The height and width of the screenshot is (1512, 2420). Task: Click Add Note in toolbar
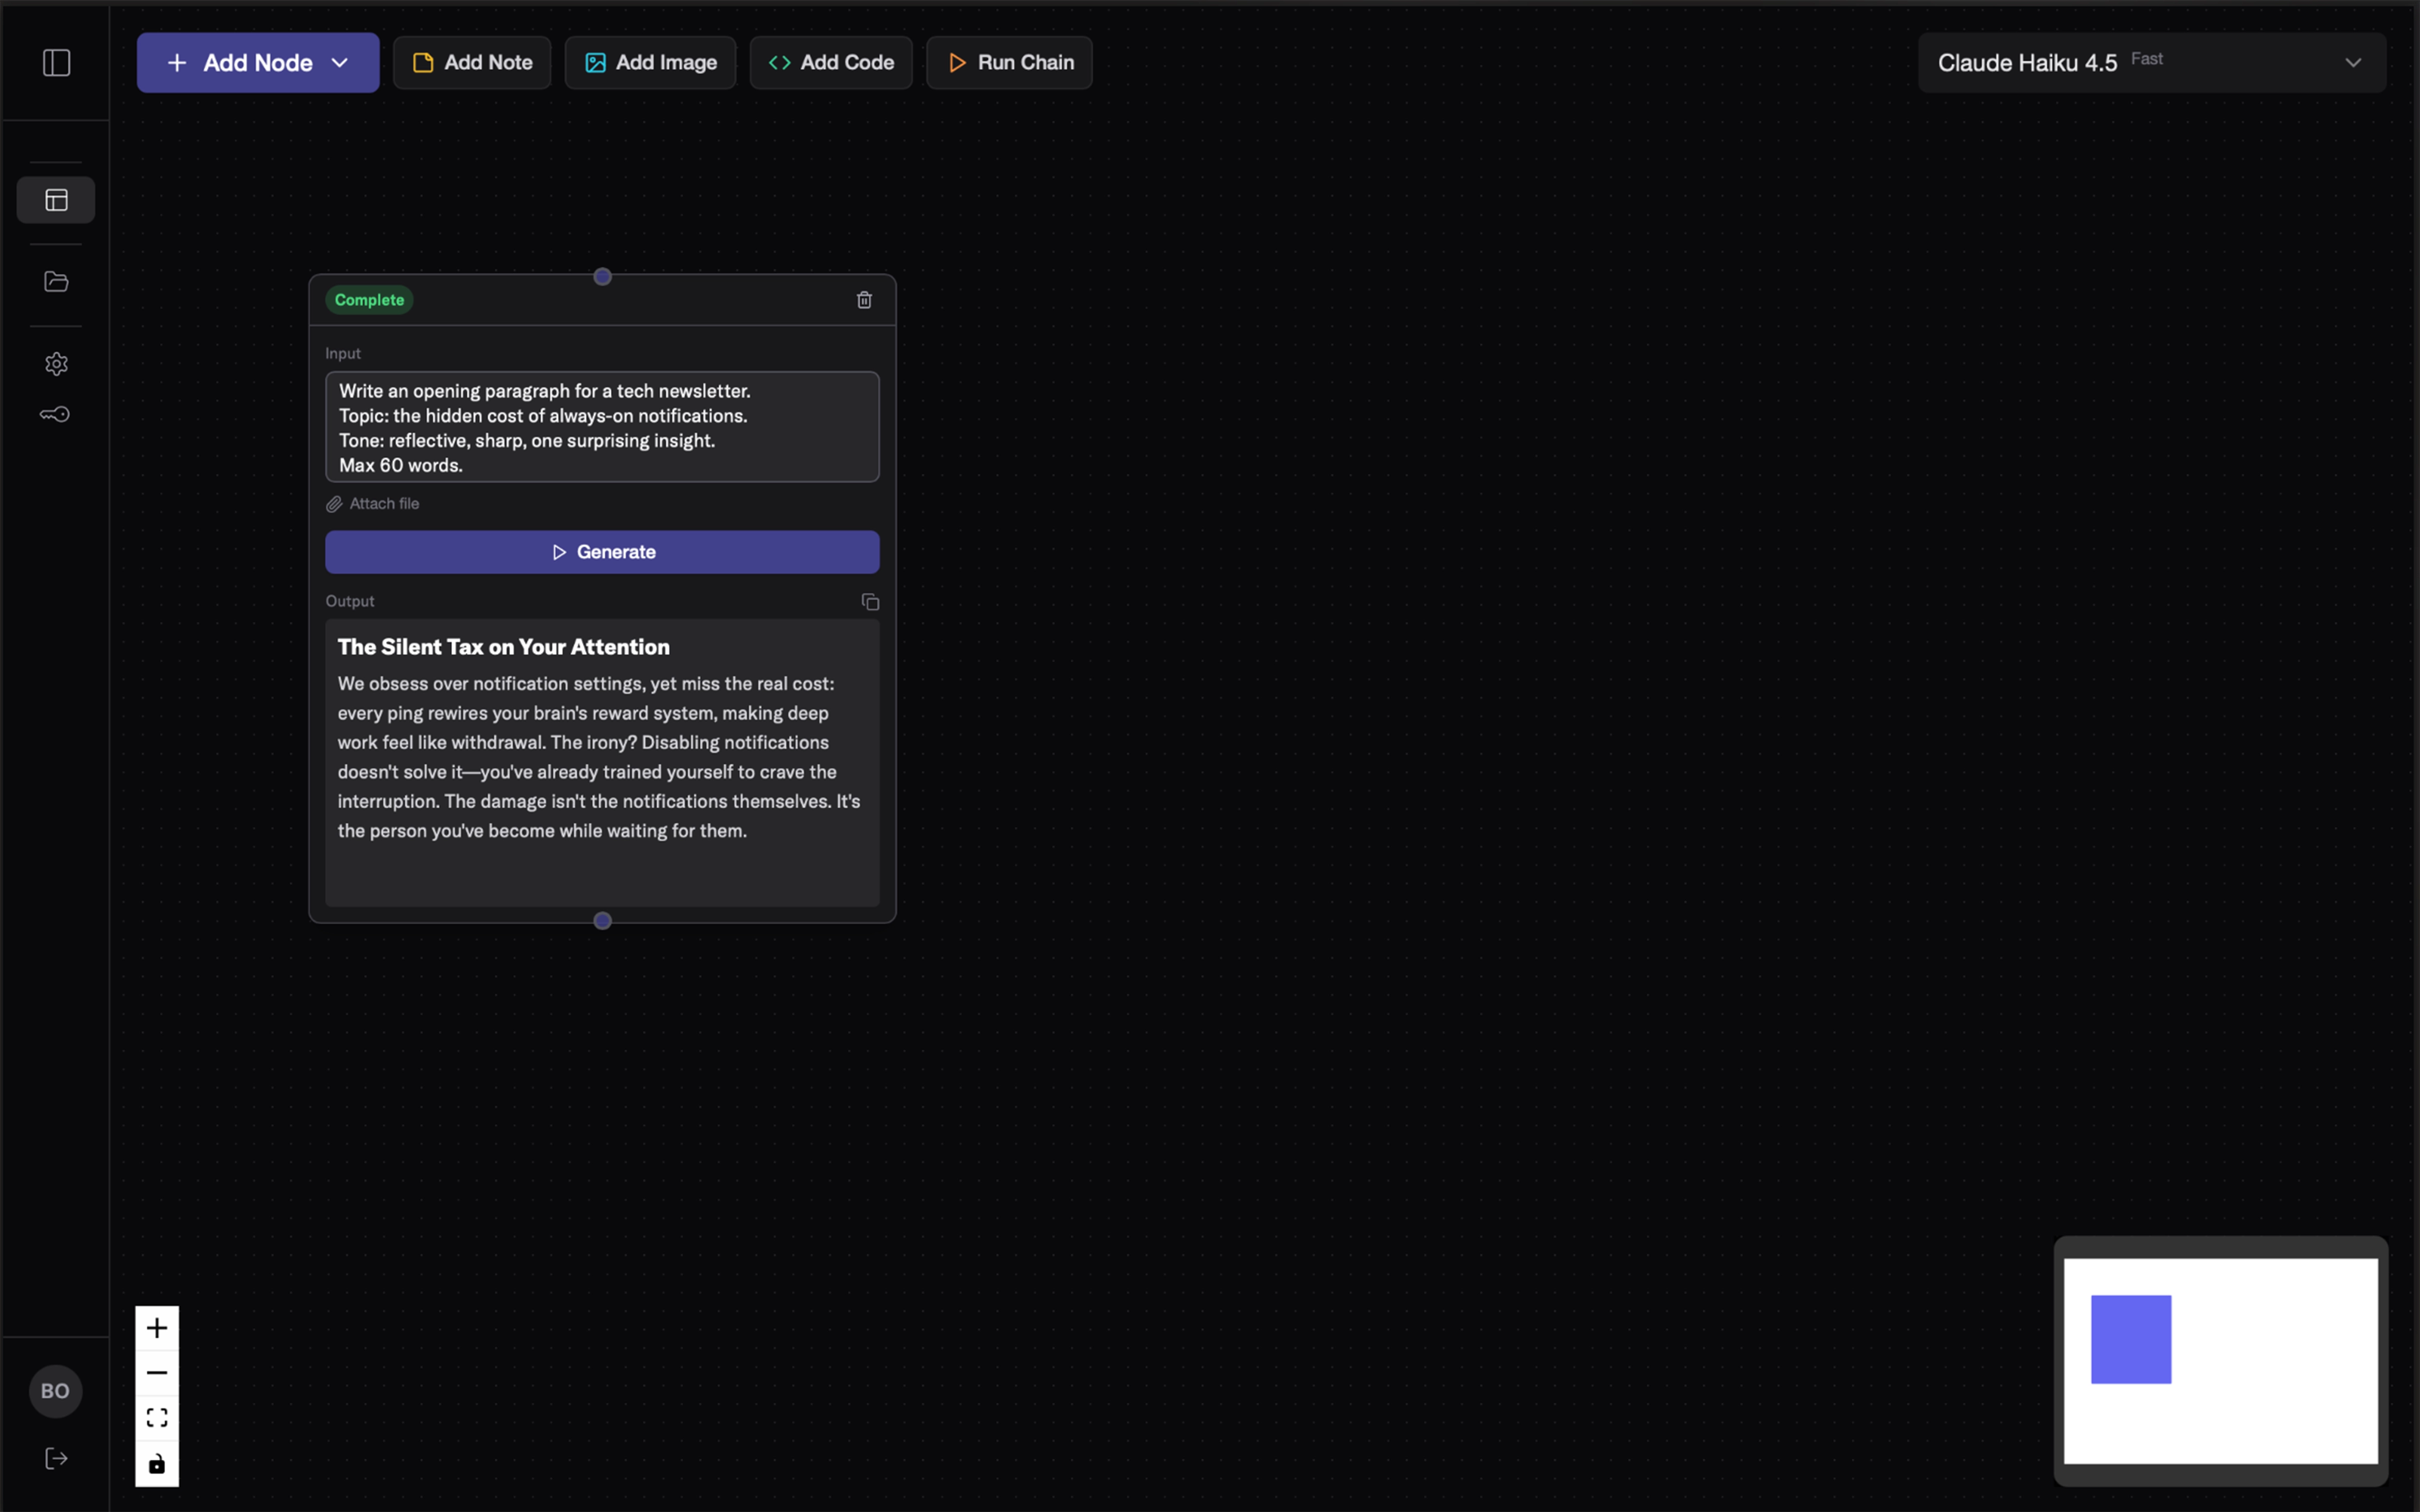pyautogui.click(x=472, y=63)
